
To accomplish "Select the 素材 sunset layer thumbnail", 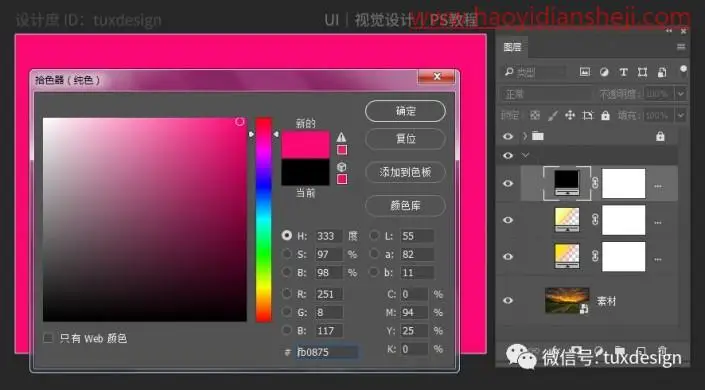I will (x=567, y=300).
